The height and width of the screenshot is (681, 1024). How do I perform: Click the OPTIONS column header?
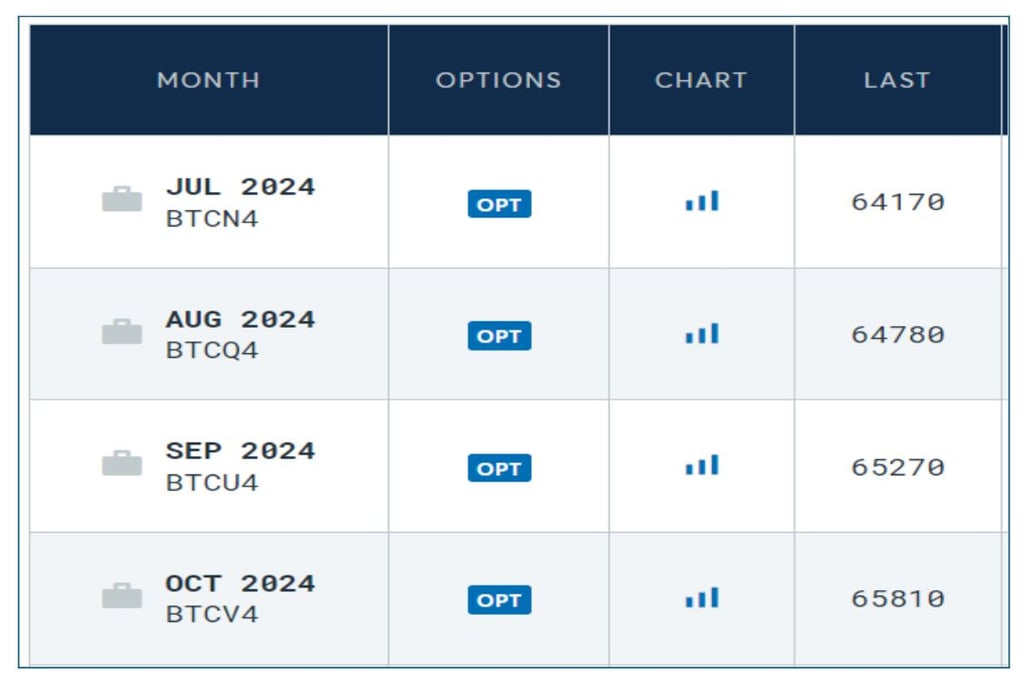tap(499, 80)
